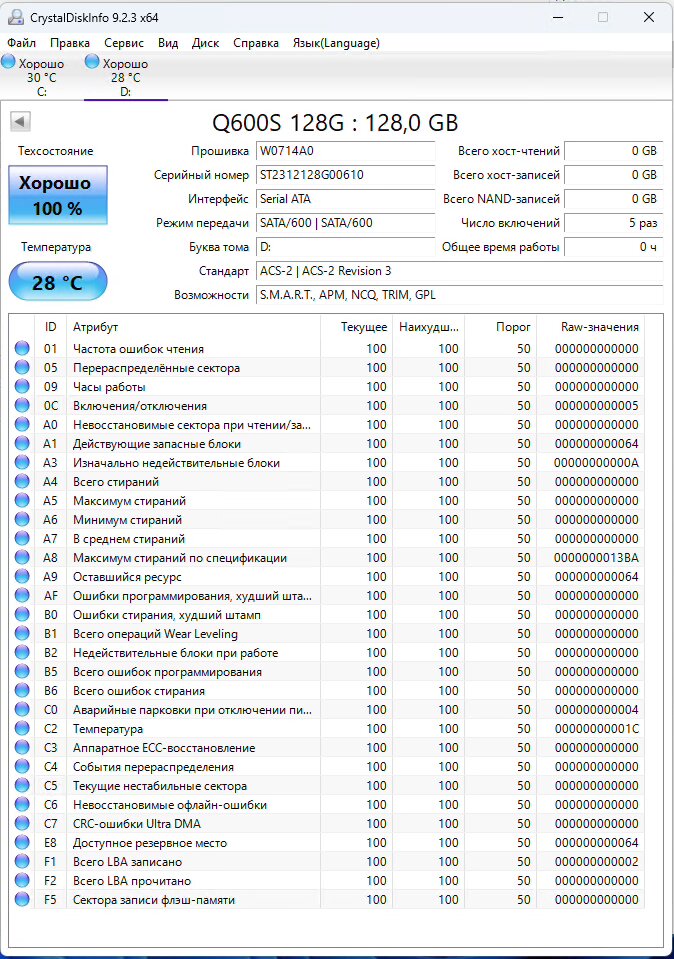The height and width of the screenshot is (959, 674).
Task: Open the Язык(Language) menu
Action: [336, 43]
